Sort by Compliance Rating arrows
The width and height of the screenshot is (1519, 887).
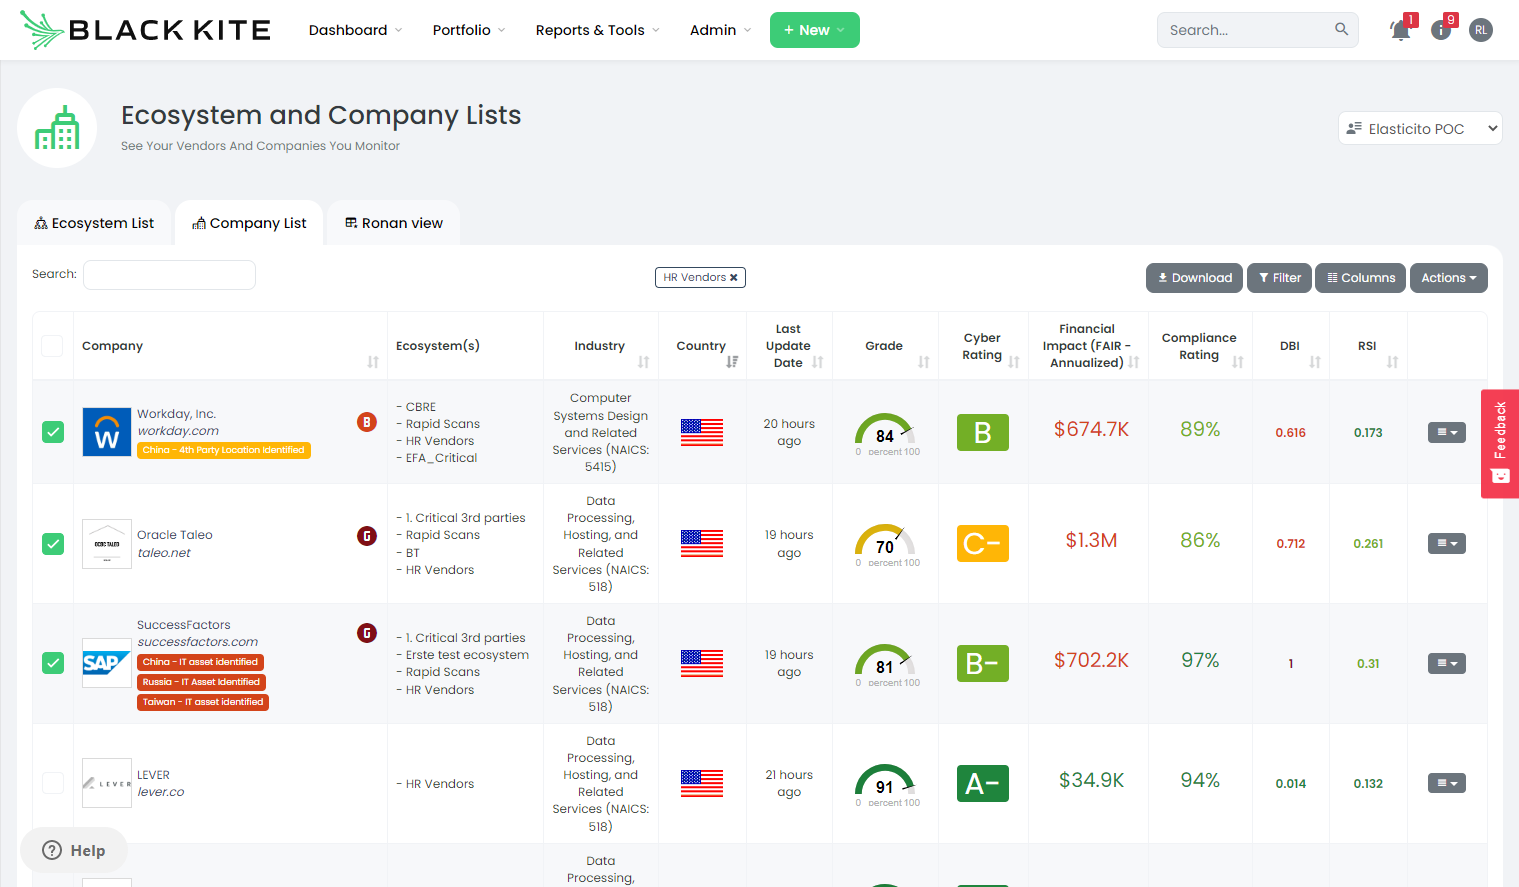click(1238, 362)
